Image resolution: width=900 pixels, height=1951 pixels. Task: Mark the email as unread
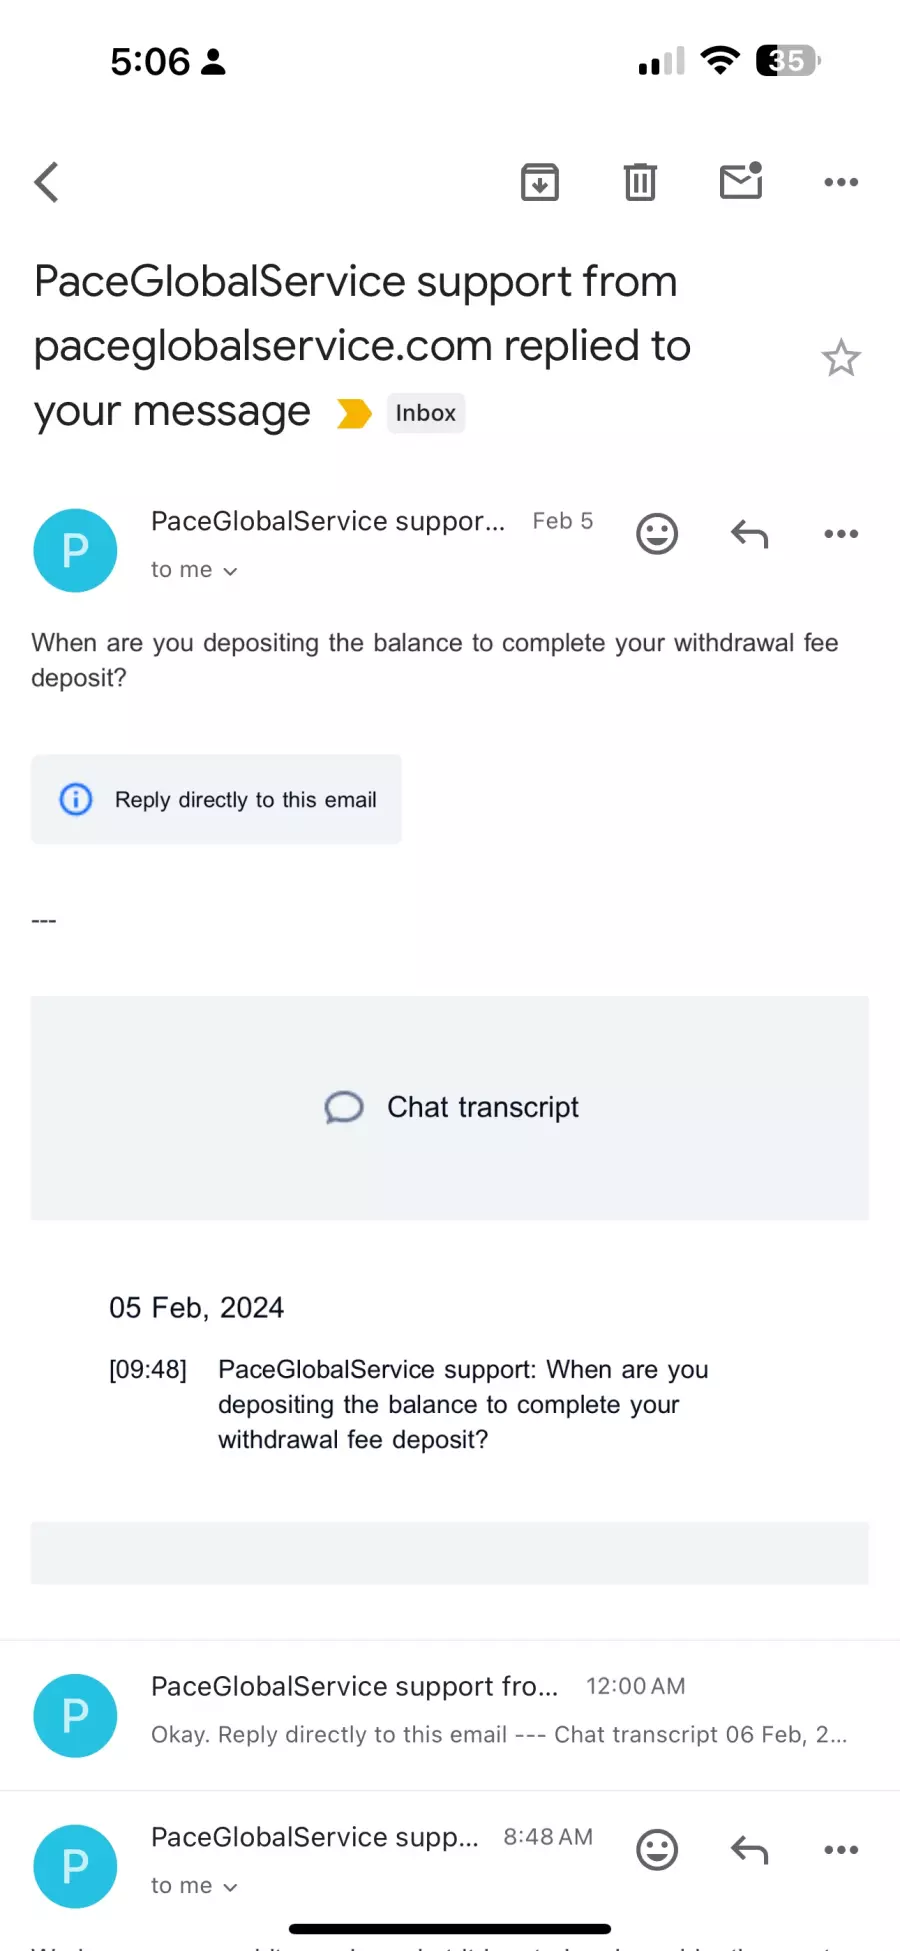(x=741, y=181)
